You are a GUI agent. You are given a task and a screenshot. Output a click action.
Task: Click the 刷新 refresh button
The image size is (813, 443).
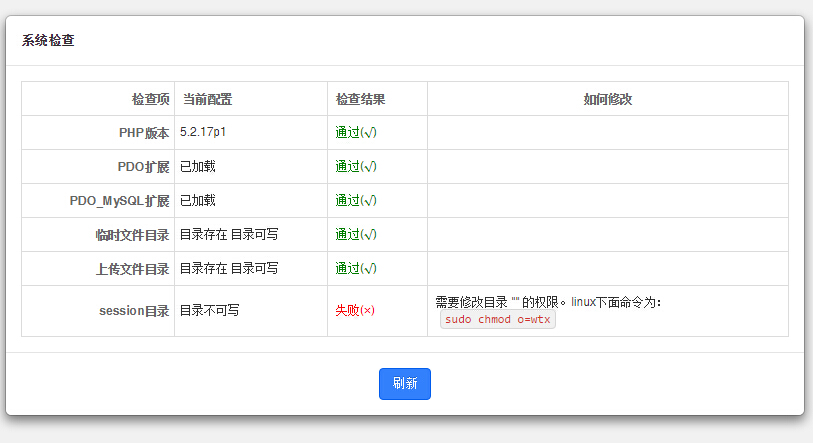tap(404, 384)
